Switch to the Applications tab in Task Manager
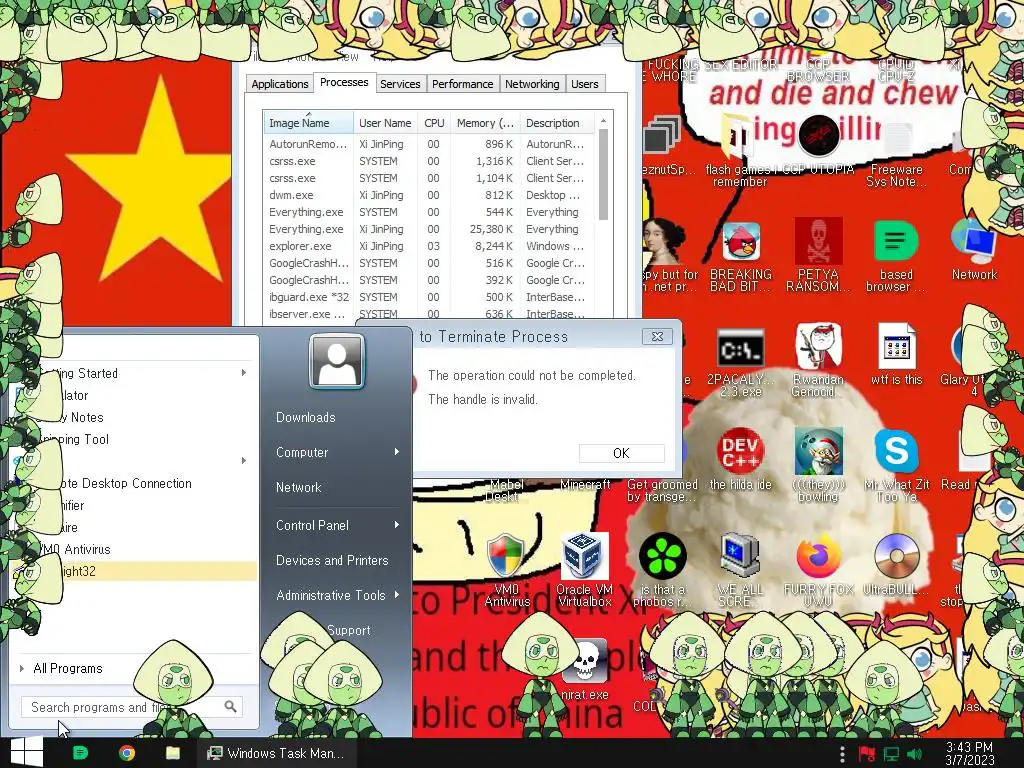Viewport: 1024px width, 768px height. pos(280,84)
